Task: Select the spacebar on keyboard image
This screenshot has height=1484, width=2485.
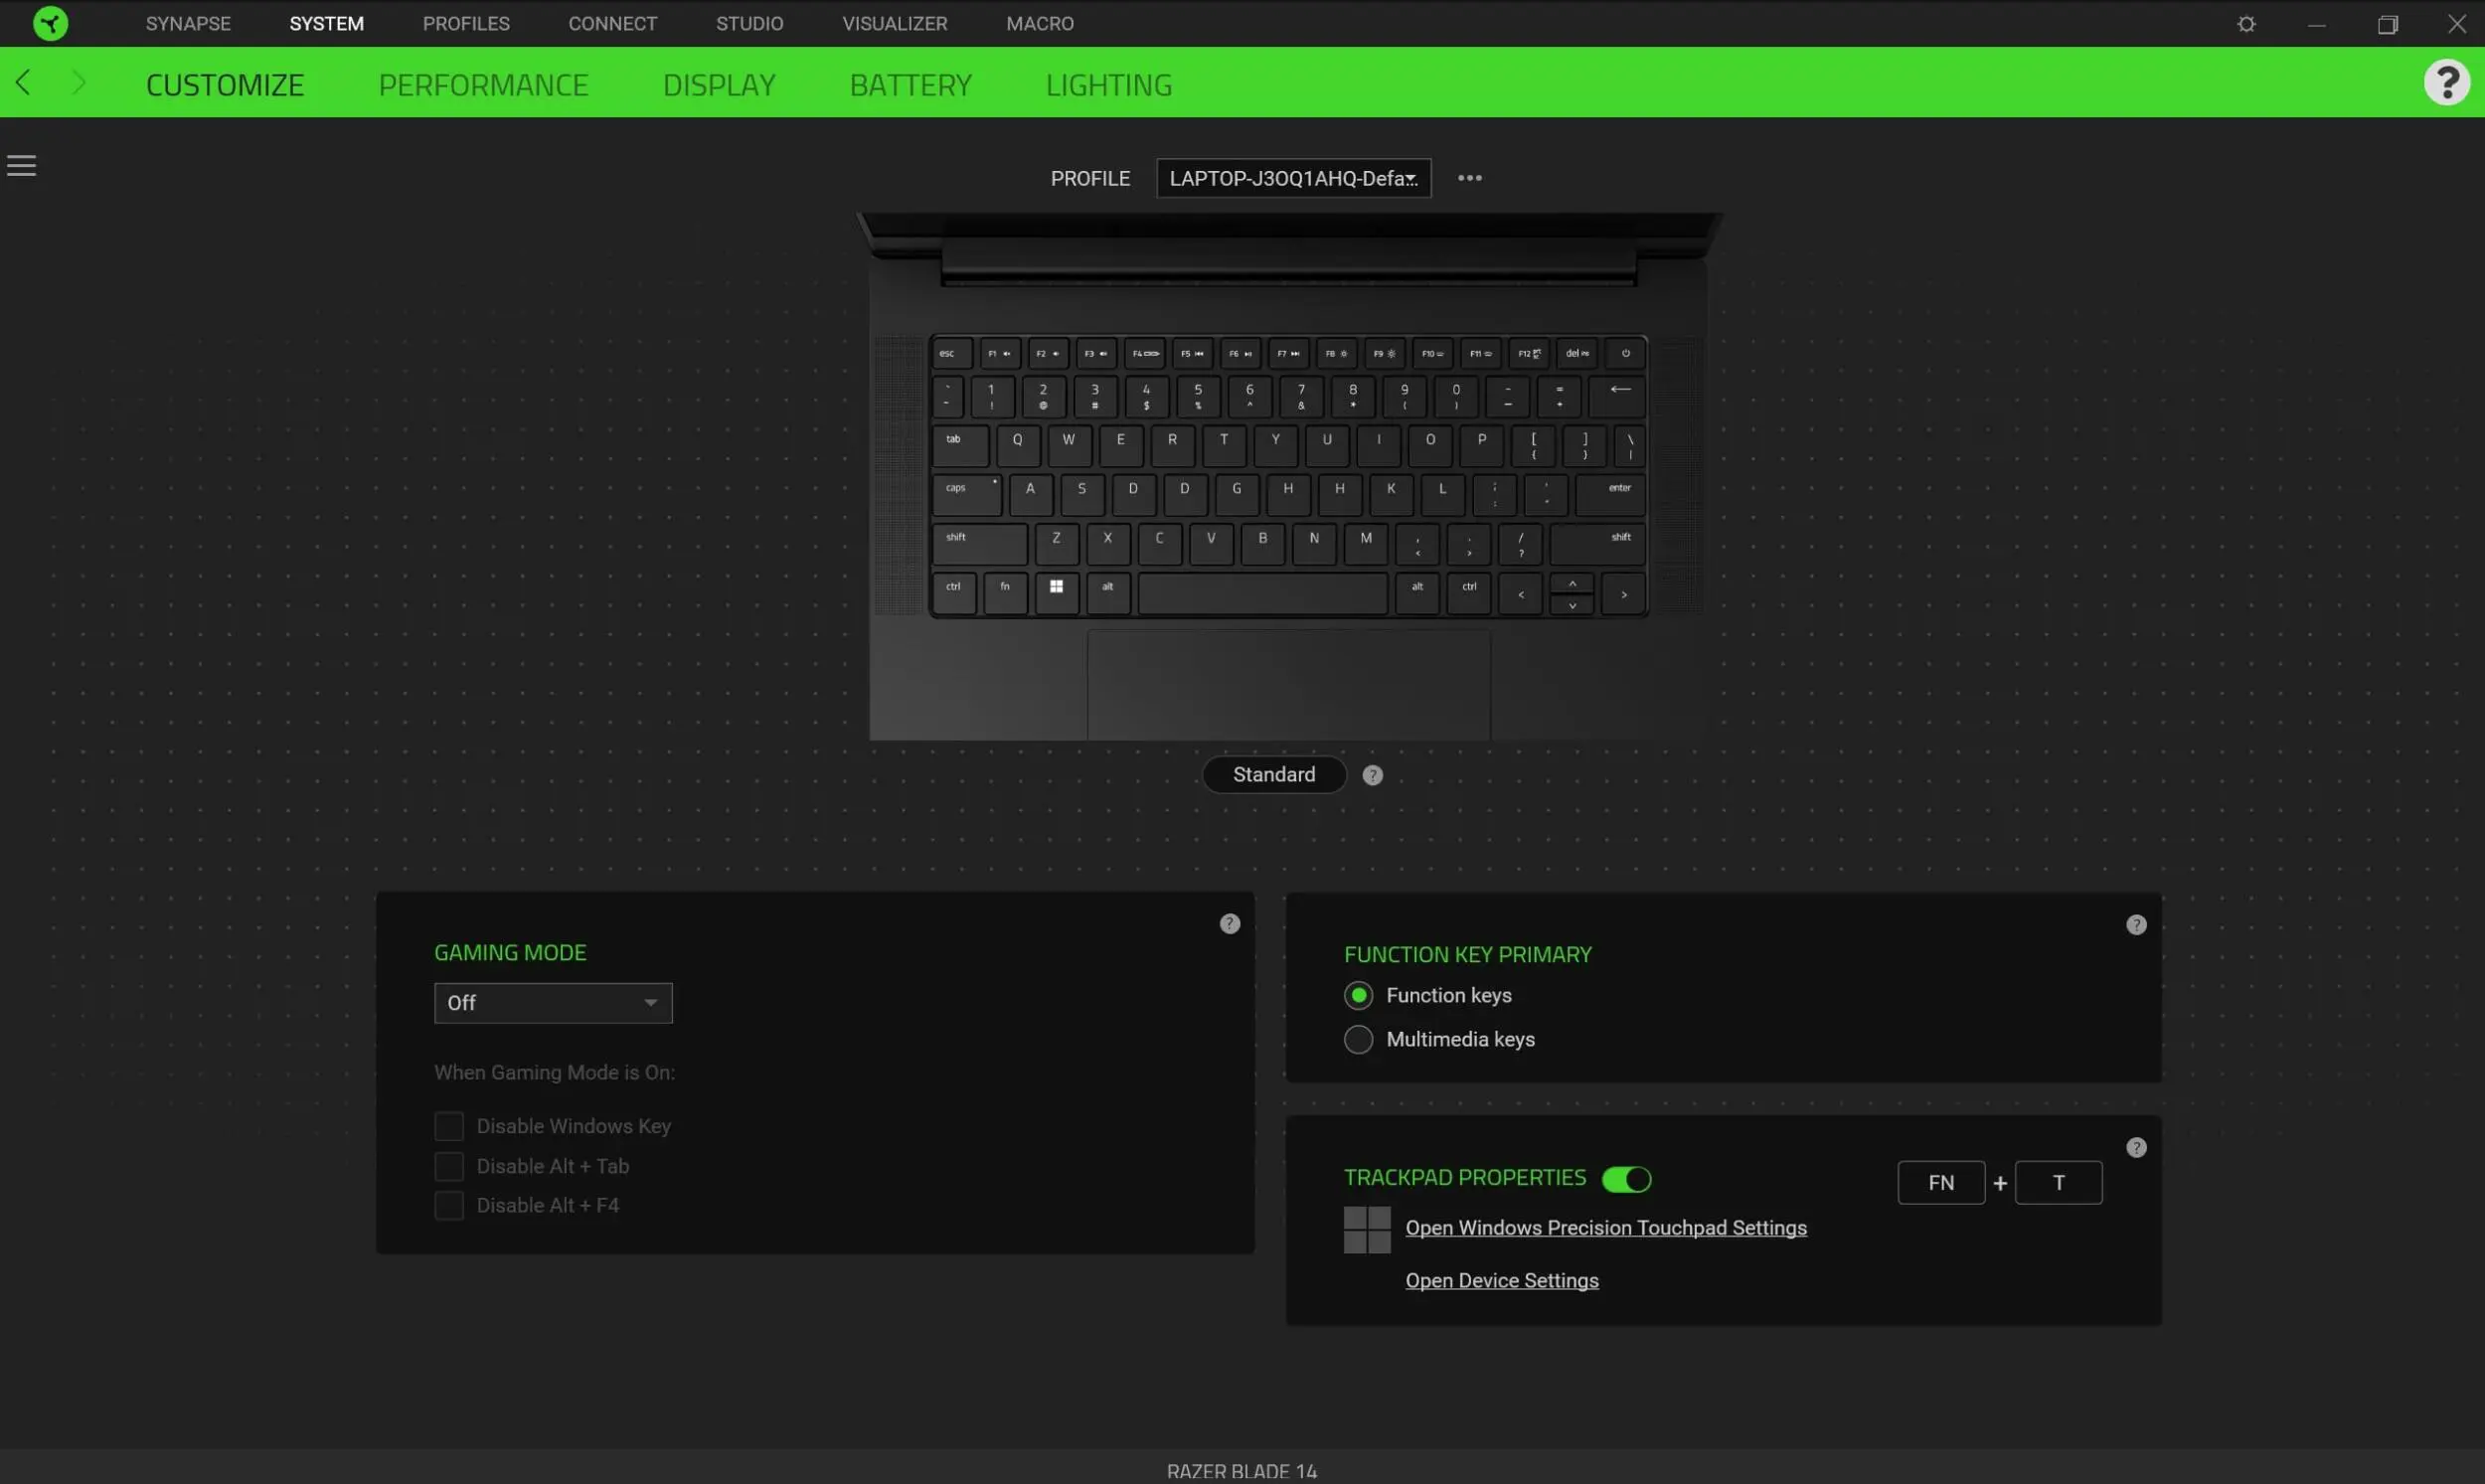Action: pos(1262,593)
